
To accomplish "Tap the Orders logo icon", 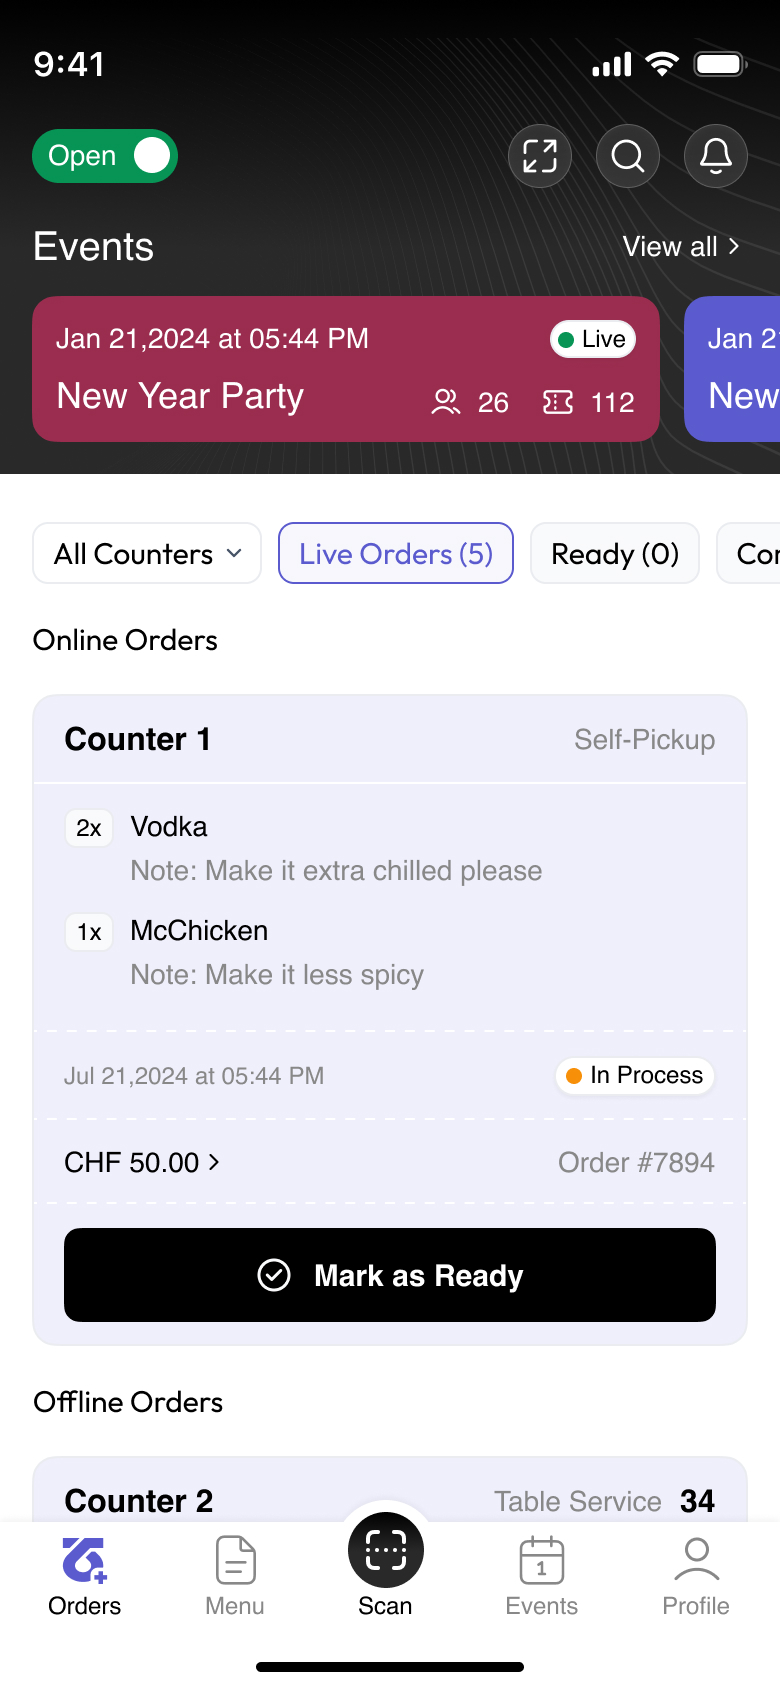I will click(x=84, y=1560).
